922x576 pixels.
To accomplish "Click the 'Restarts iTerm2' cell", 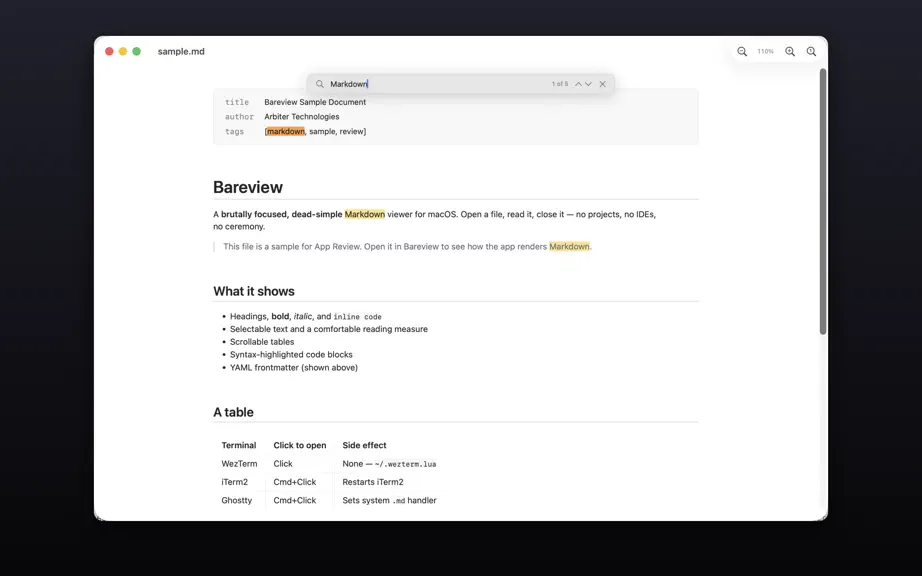I will [x=373, y=482].
